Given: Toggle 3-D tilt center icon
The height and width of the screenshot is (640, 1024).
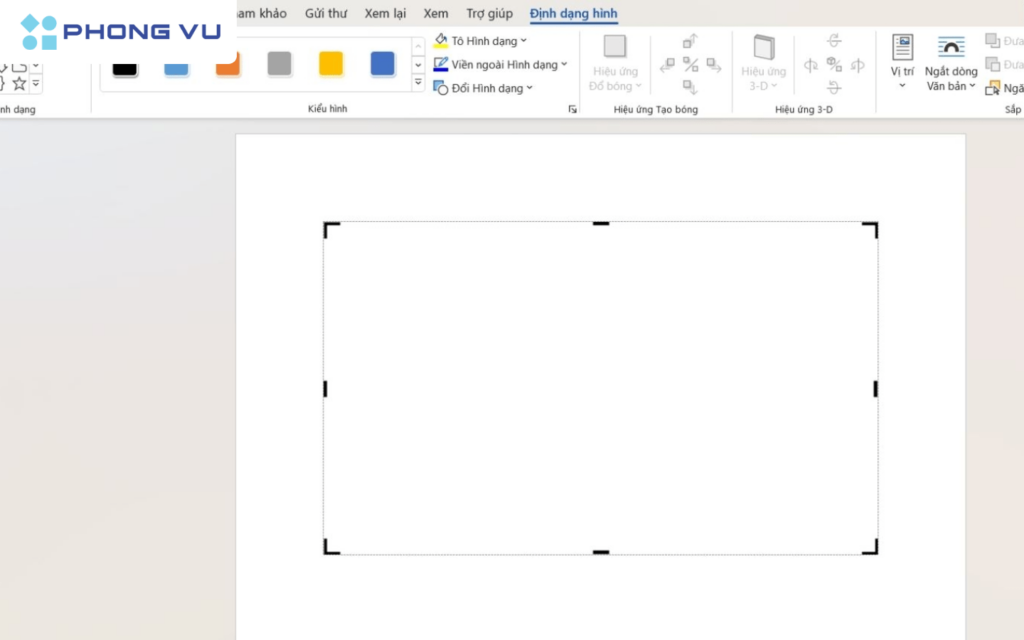Looking at the screenshot, I should tap(834, 65).
